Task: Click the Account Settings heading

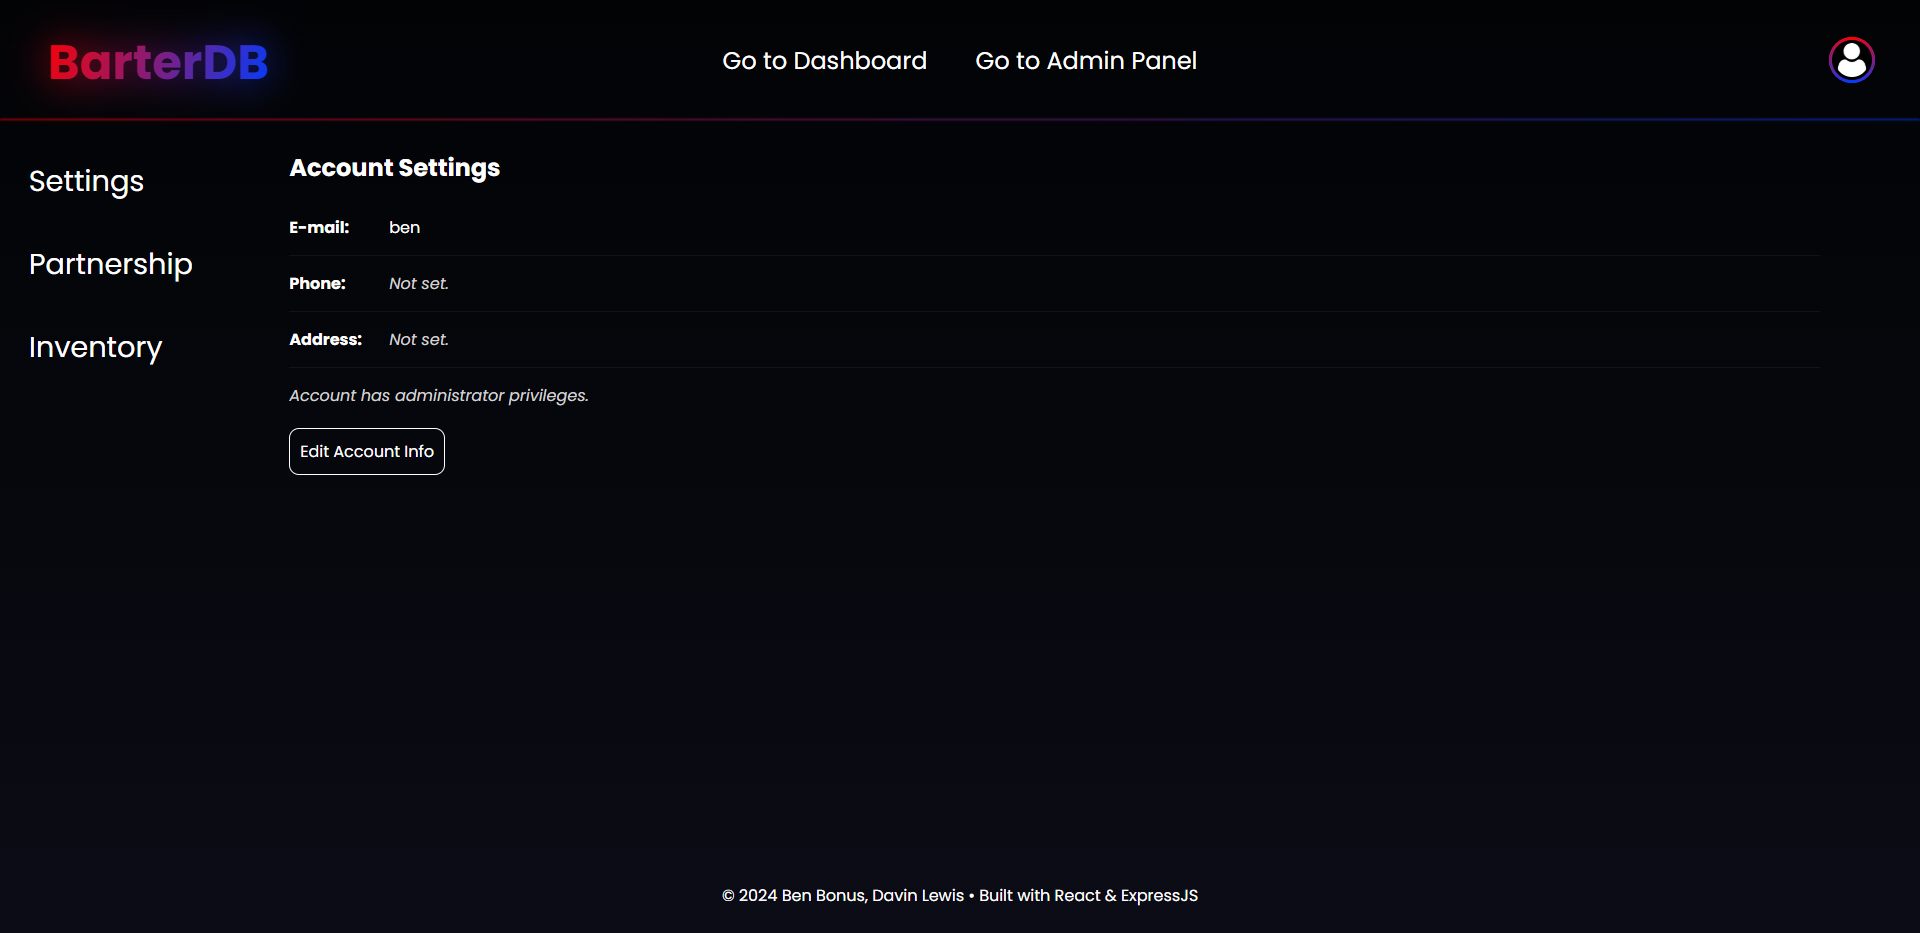Action: (394, 168)
